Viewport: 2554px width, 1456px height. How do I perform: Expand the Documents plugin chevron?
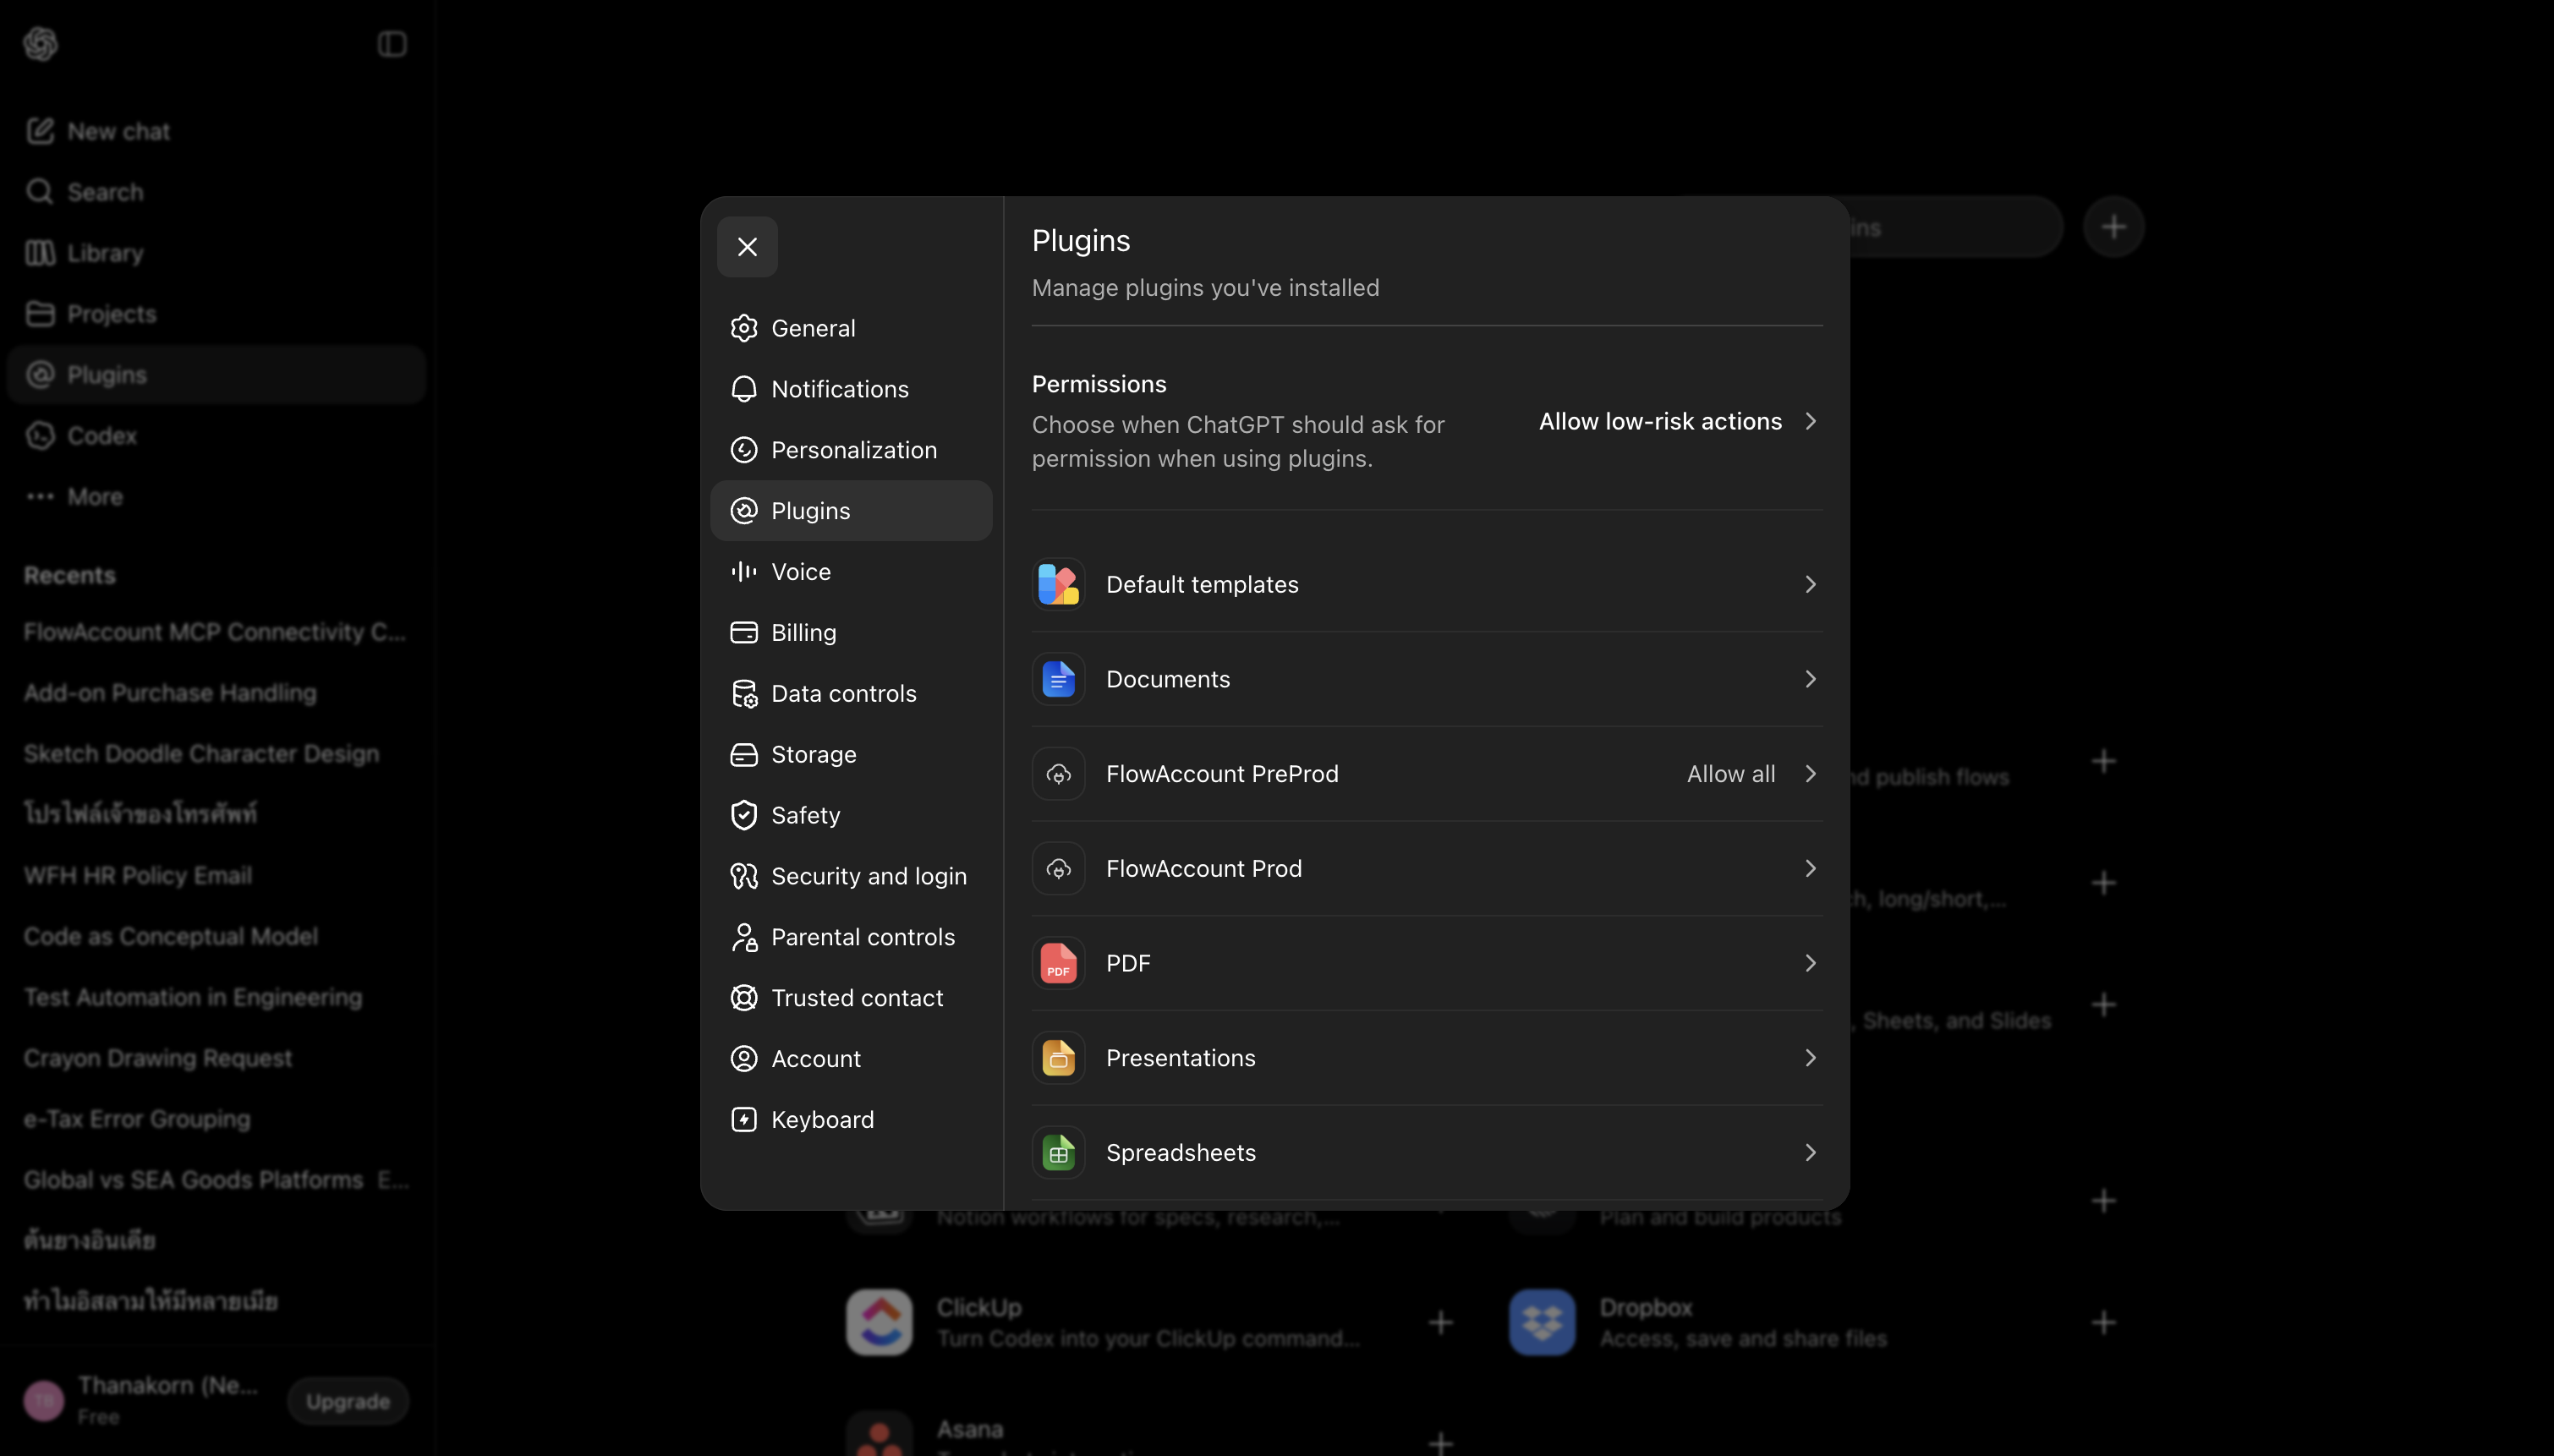(x=1810, y=679)
